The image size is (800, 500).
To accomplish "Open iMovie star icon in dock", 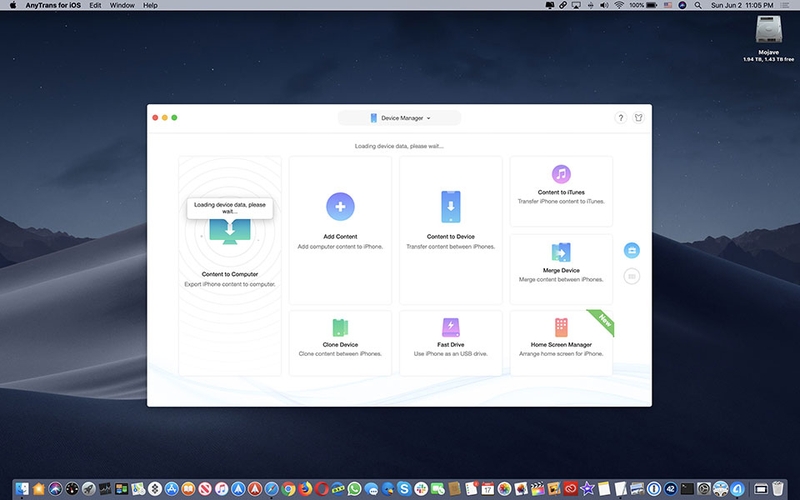I will [587, 489].
